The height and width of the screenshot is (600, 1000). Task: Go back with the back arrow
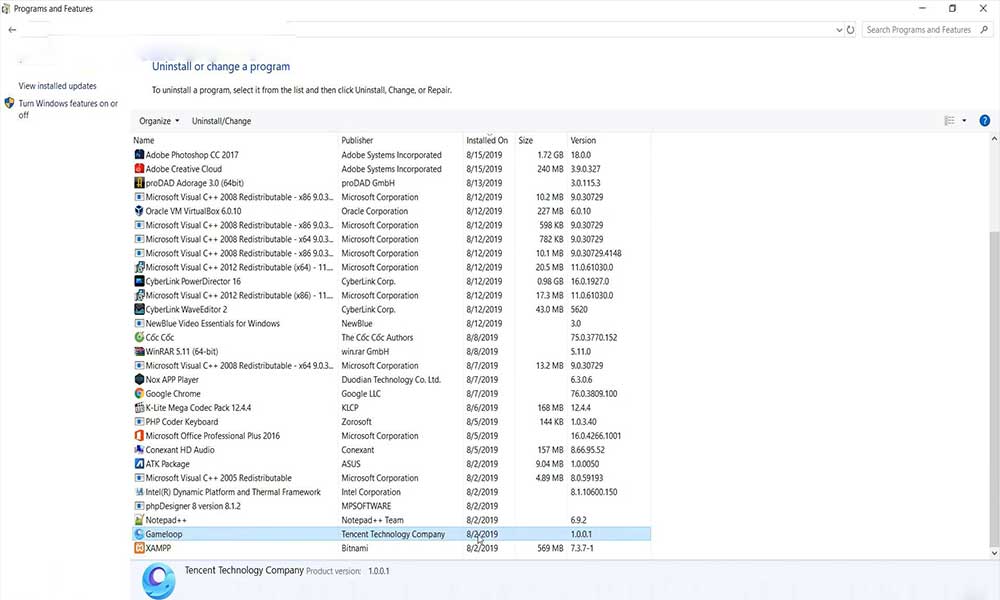click(x=12, y=29)
